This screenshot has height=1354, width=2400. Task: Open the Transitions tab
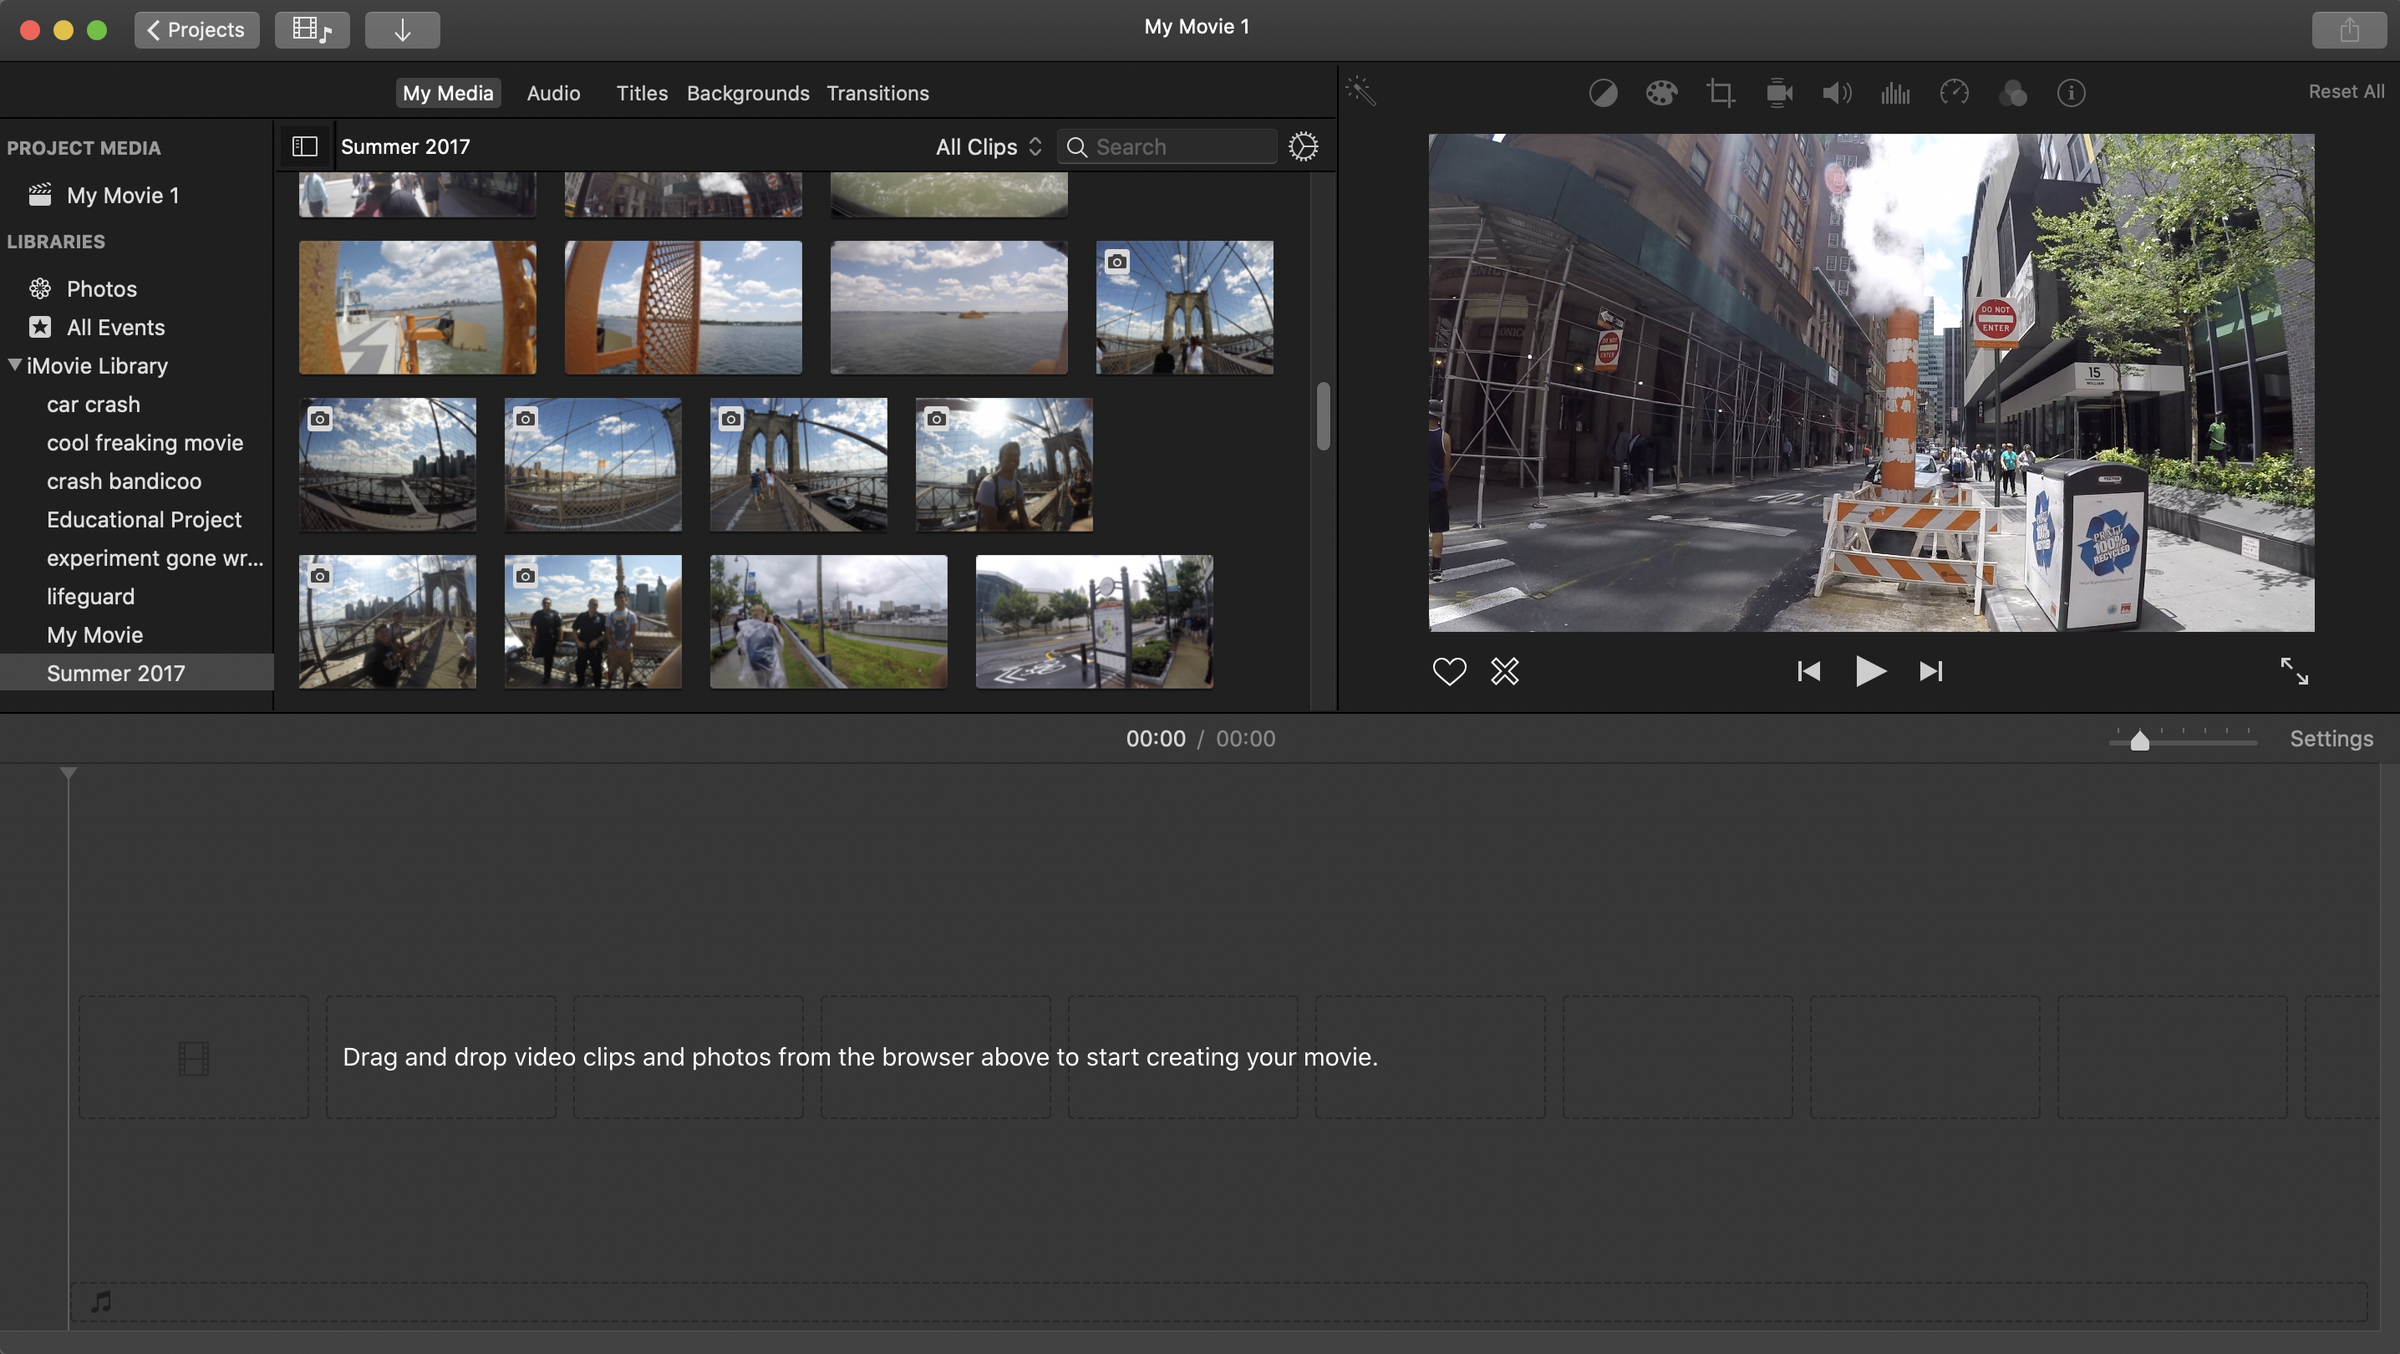[878, 92]
